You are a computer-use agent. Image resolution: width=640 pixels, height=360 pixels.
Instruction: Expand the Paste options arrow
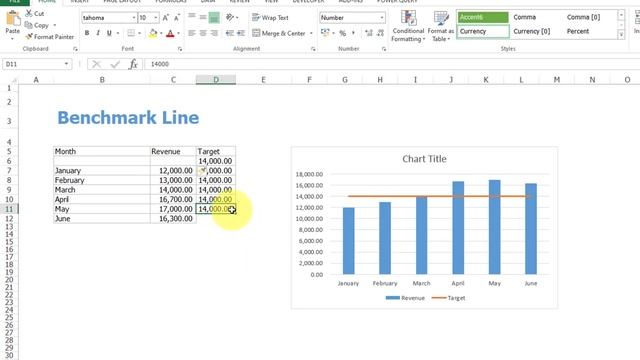point(13,39)
